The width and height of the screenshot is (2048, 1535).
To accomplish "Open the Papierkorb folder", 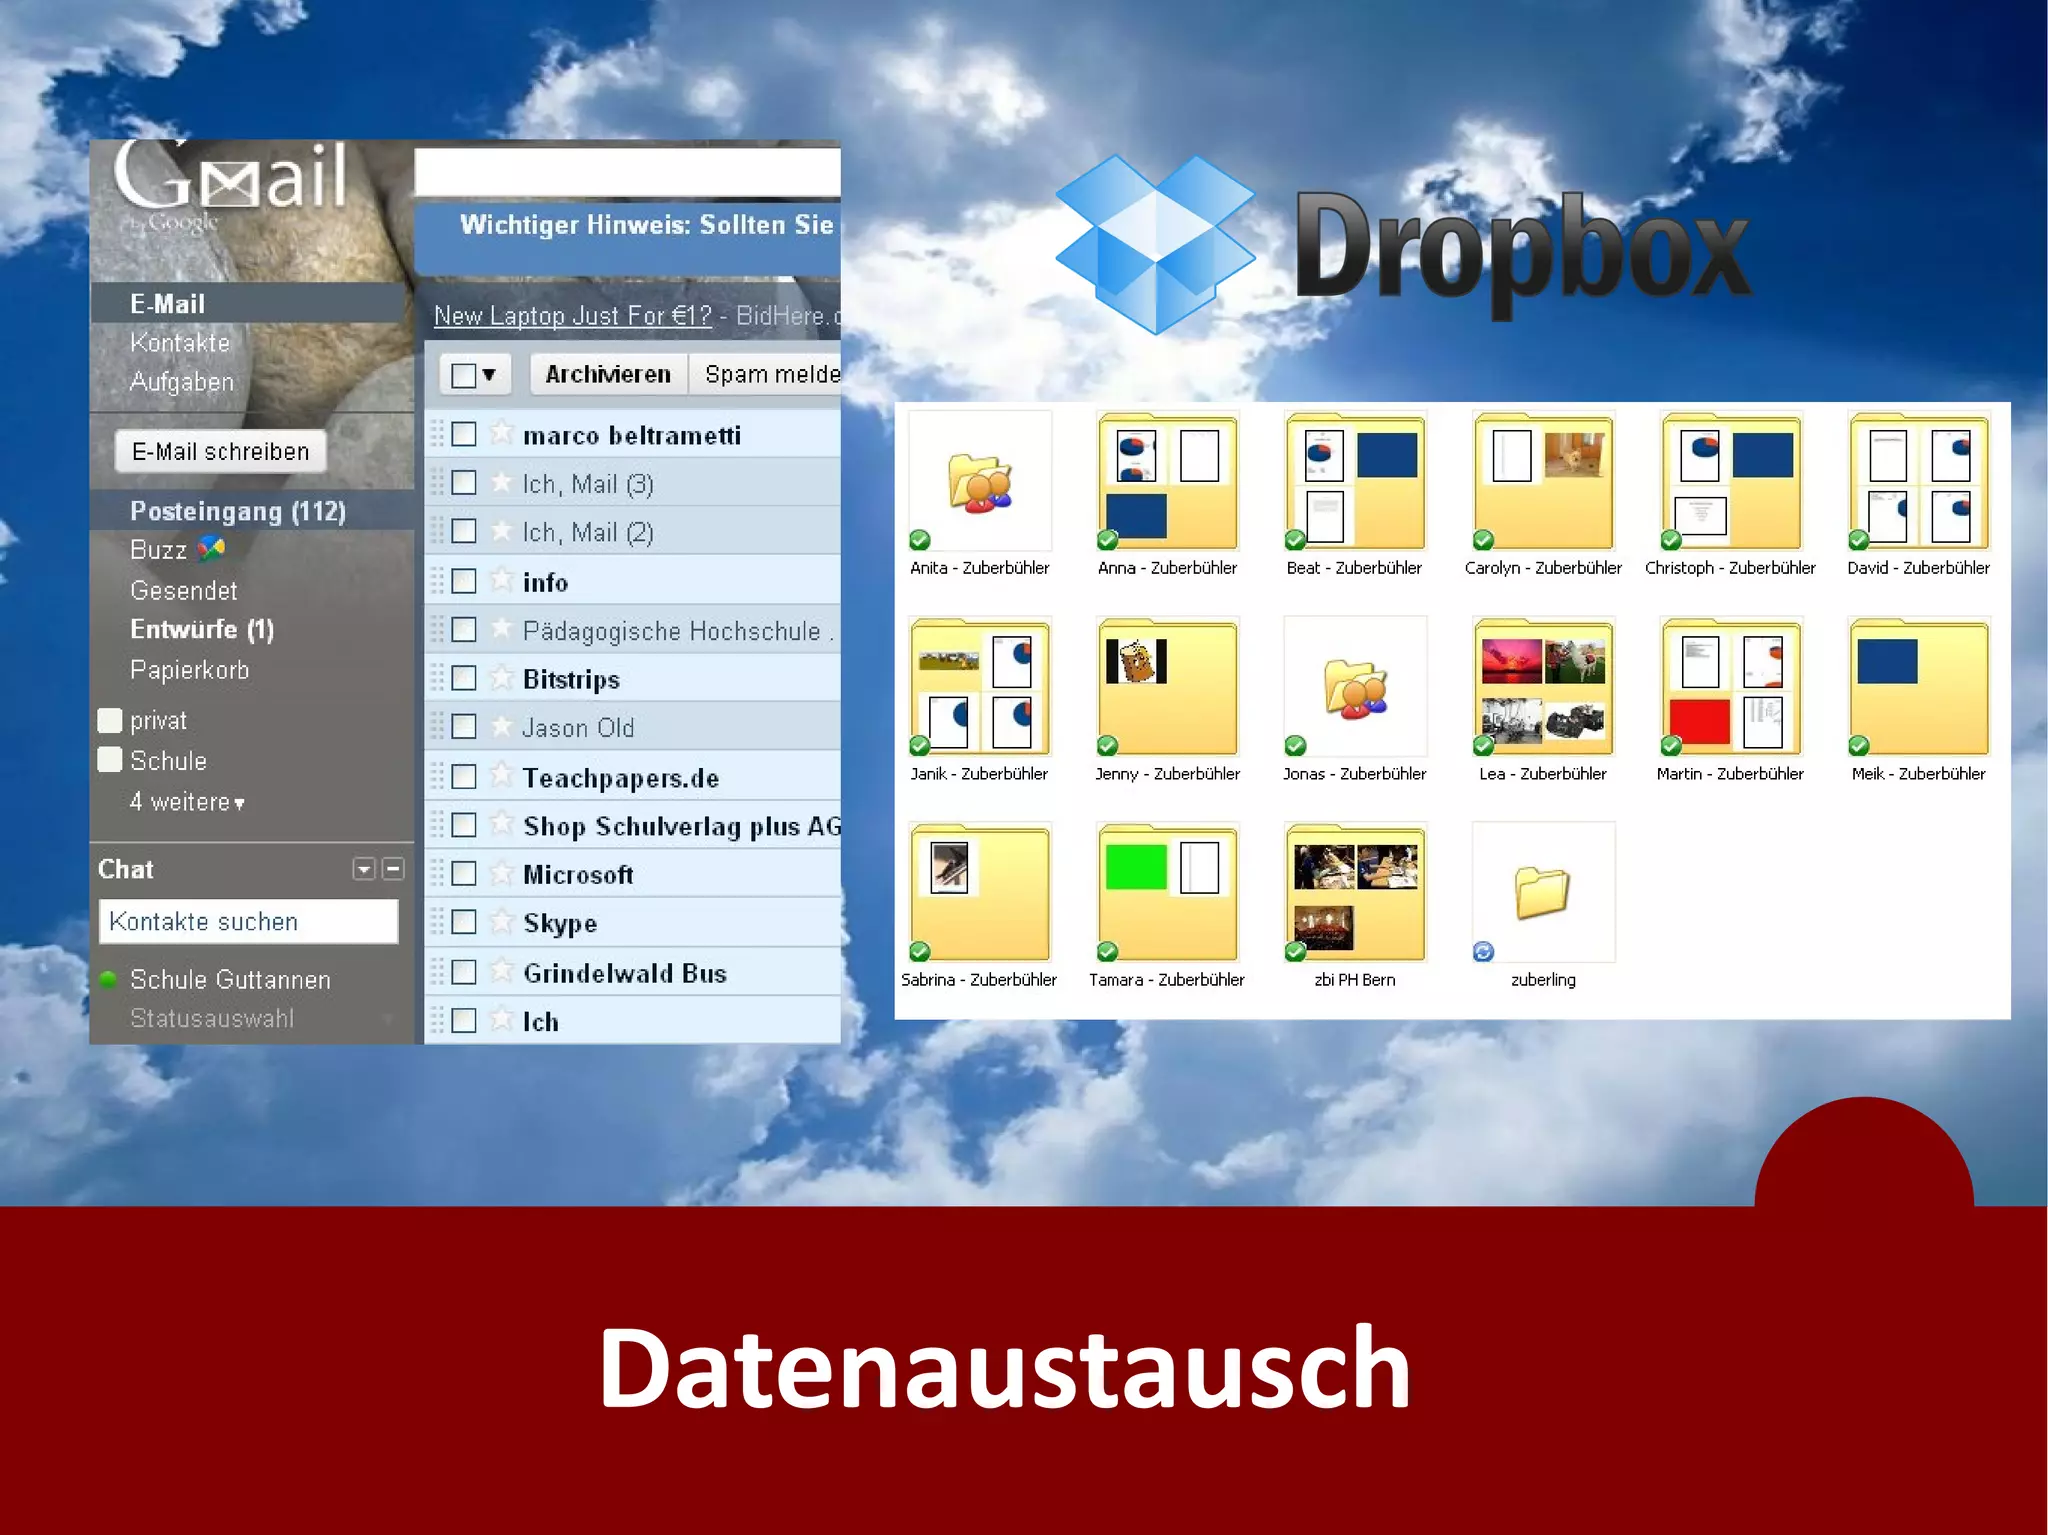I will coord(190,670).
